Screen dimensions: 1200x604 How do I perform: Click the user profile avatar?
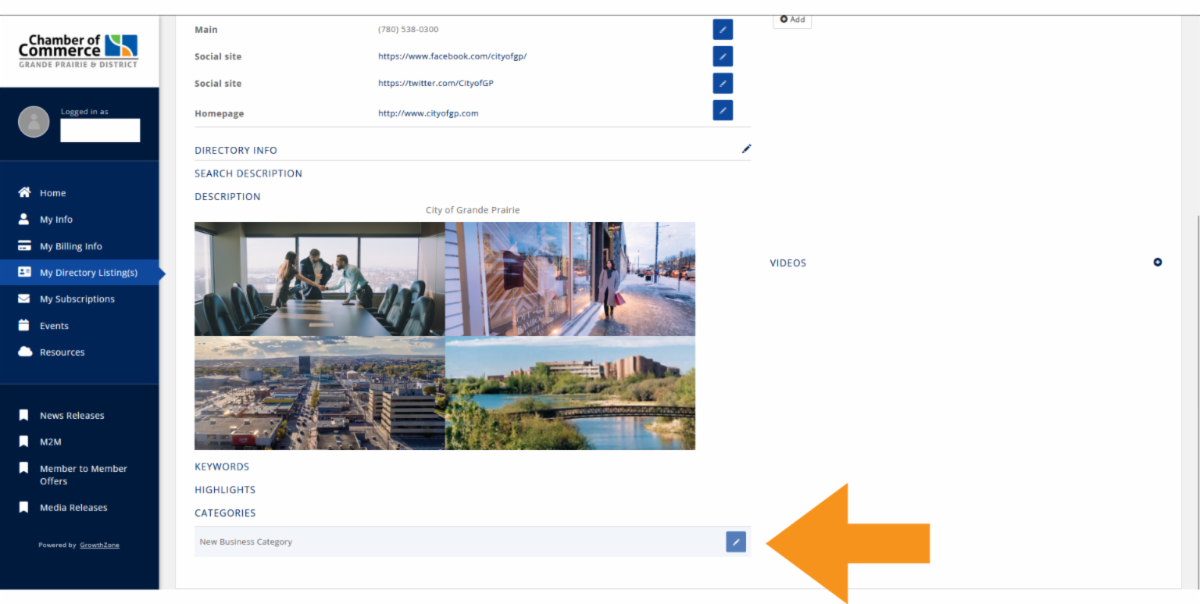coord(34,122)
